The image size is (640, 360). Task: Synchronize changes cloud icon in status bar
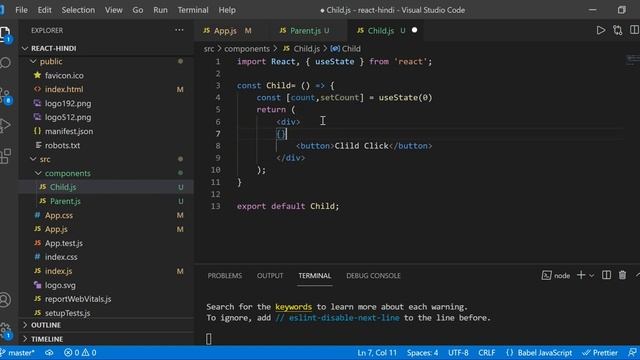tap(49, 353)
